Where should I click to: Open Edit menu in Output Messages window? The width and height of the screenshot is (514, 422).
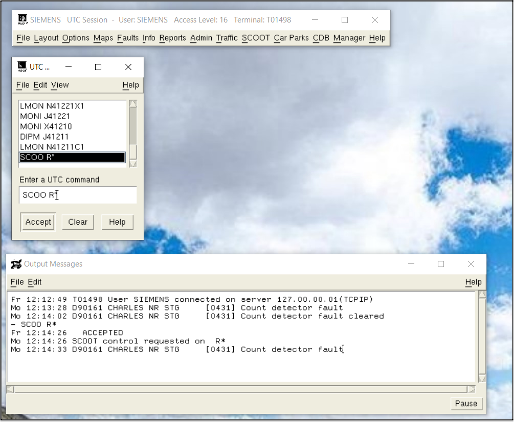pos(34,282)
